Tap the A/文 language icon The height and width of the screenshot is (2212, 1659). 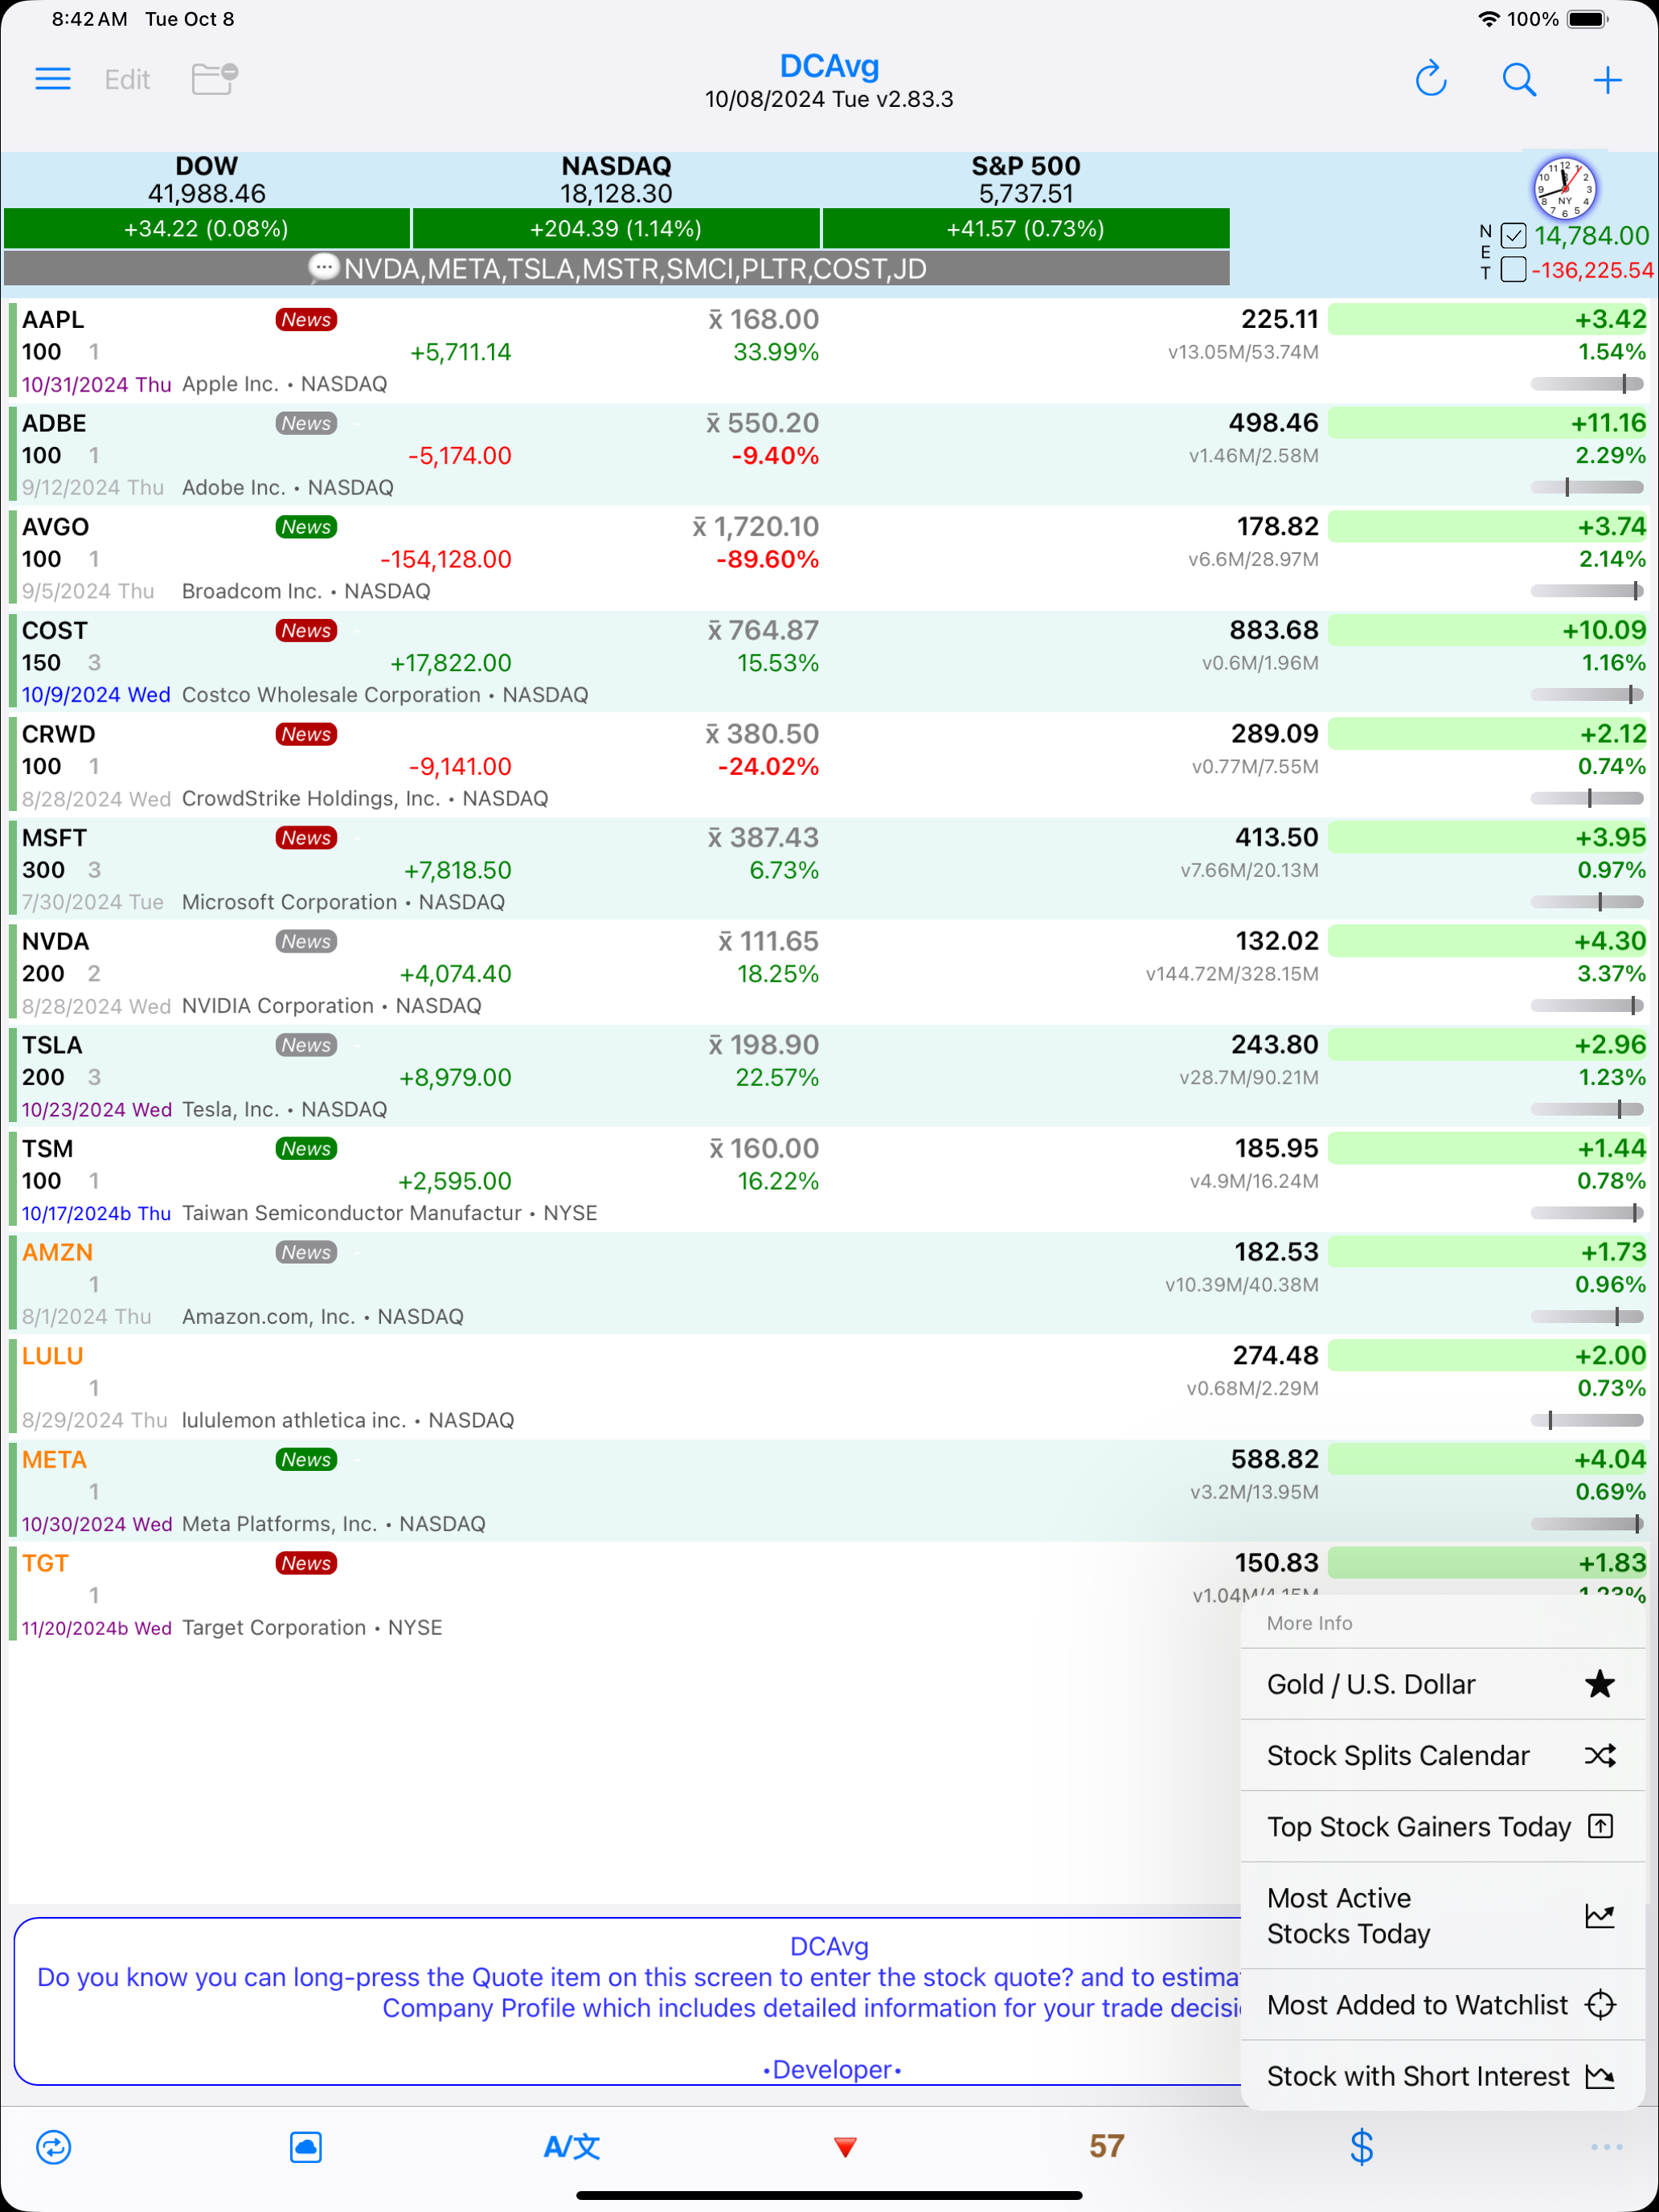tap(571, 2146)
